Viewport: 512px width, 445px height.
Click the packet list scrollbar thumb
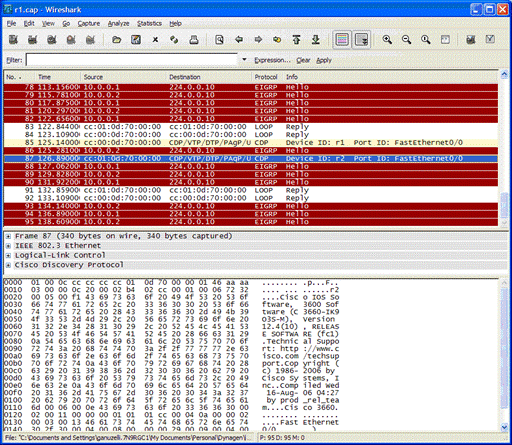click(504, 205)
